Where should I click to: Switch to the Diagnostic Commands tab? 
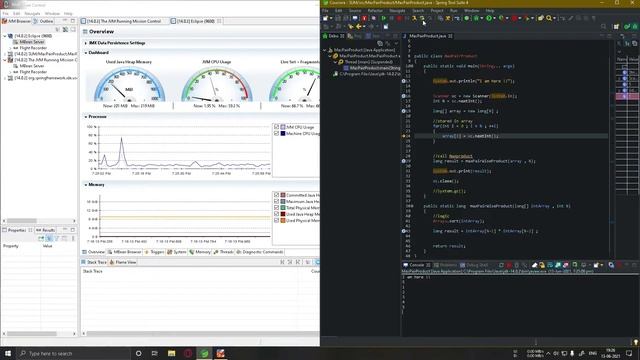click(x=260, y=252)
